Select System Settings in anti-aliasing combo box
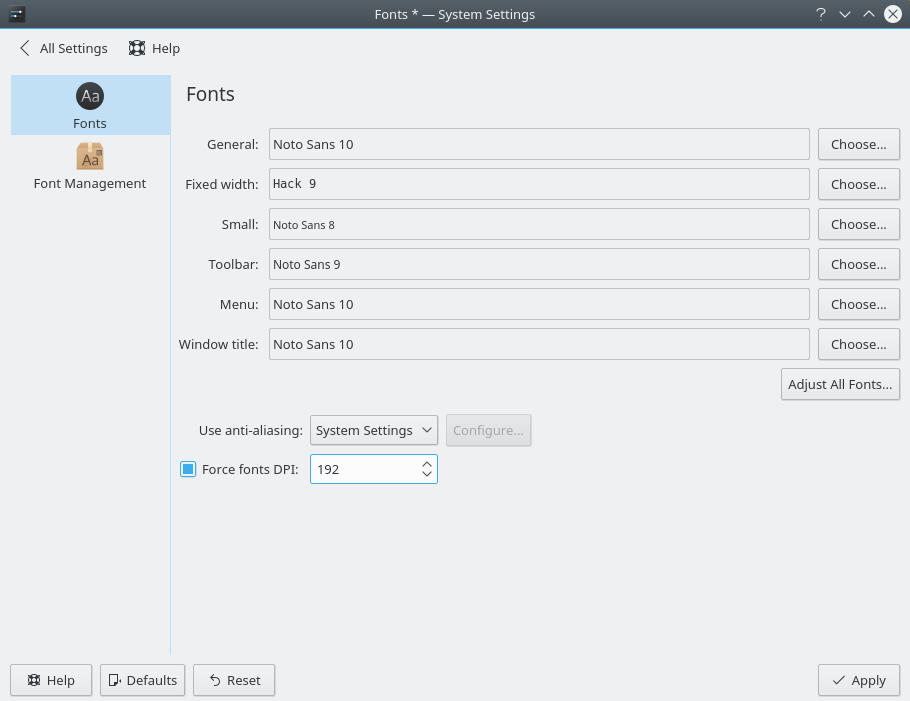 pos(373,430)
